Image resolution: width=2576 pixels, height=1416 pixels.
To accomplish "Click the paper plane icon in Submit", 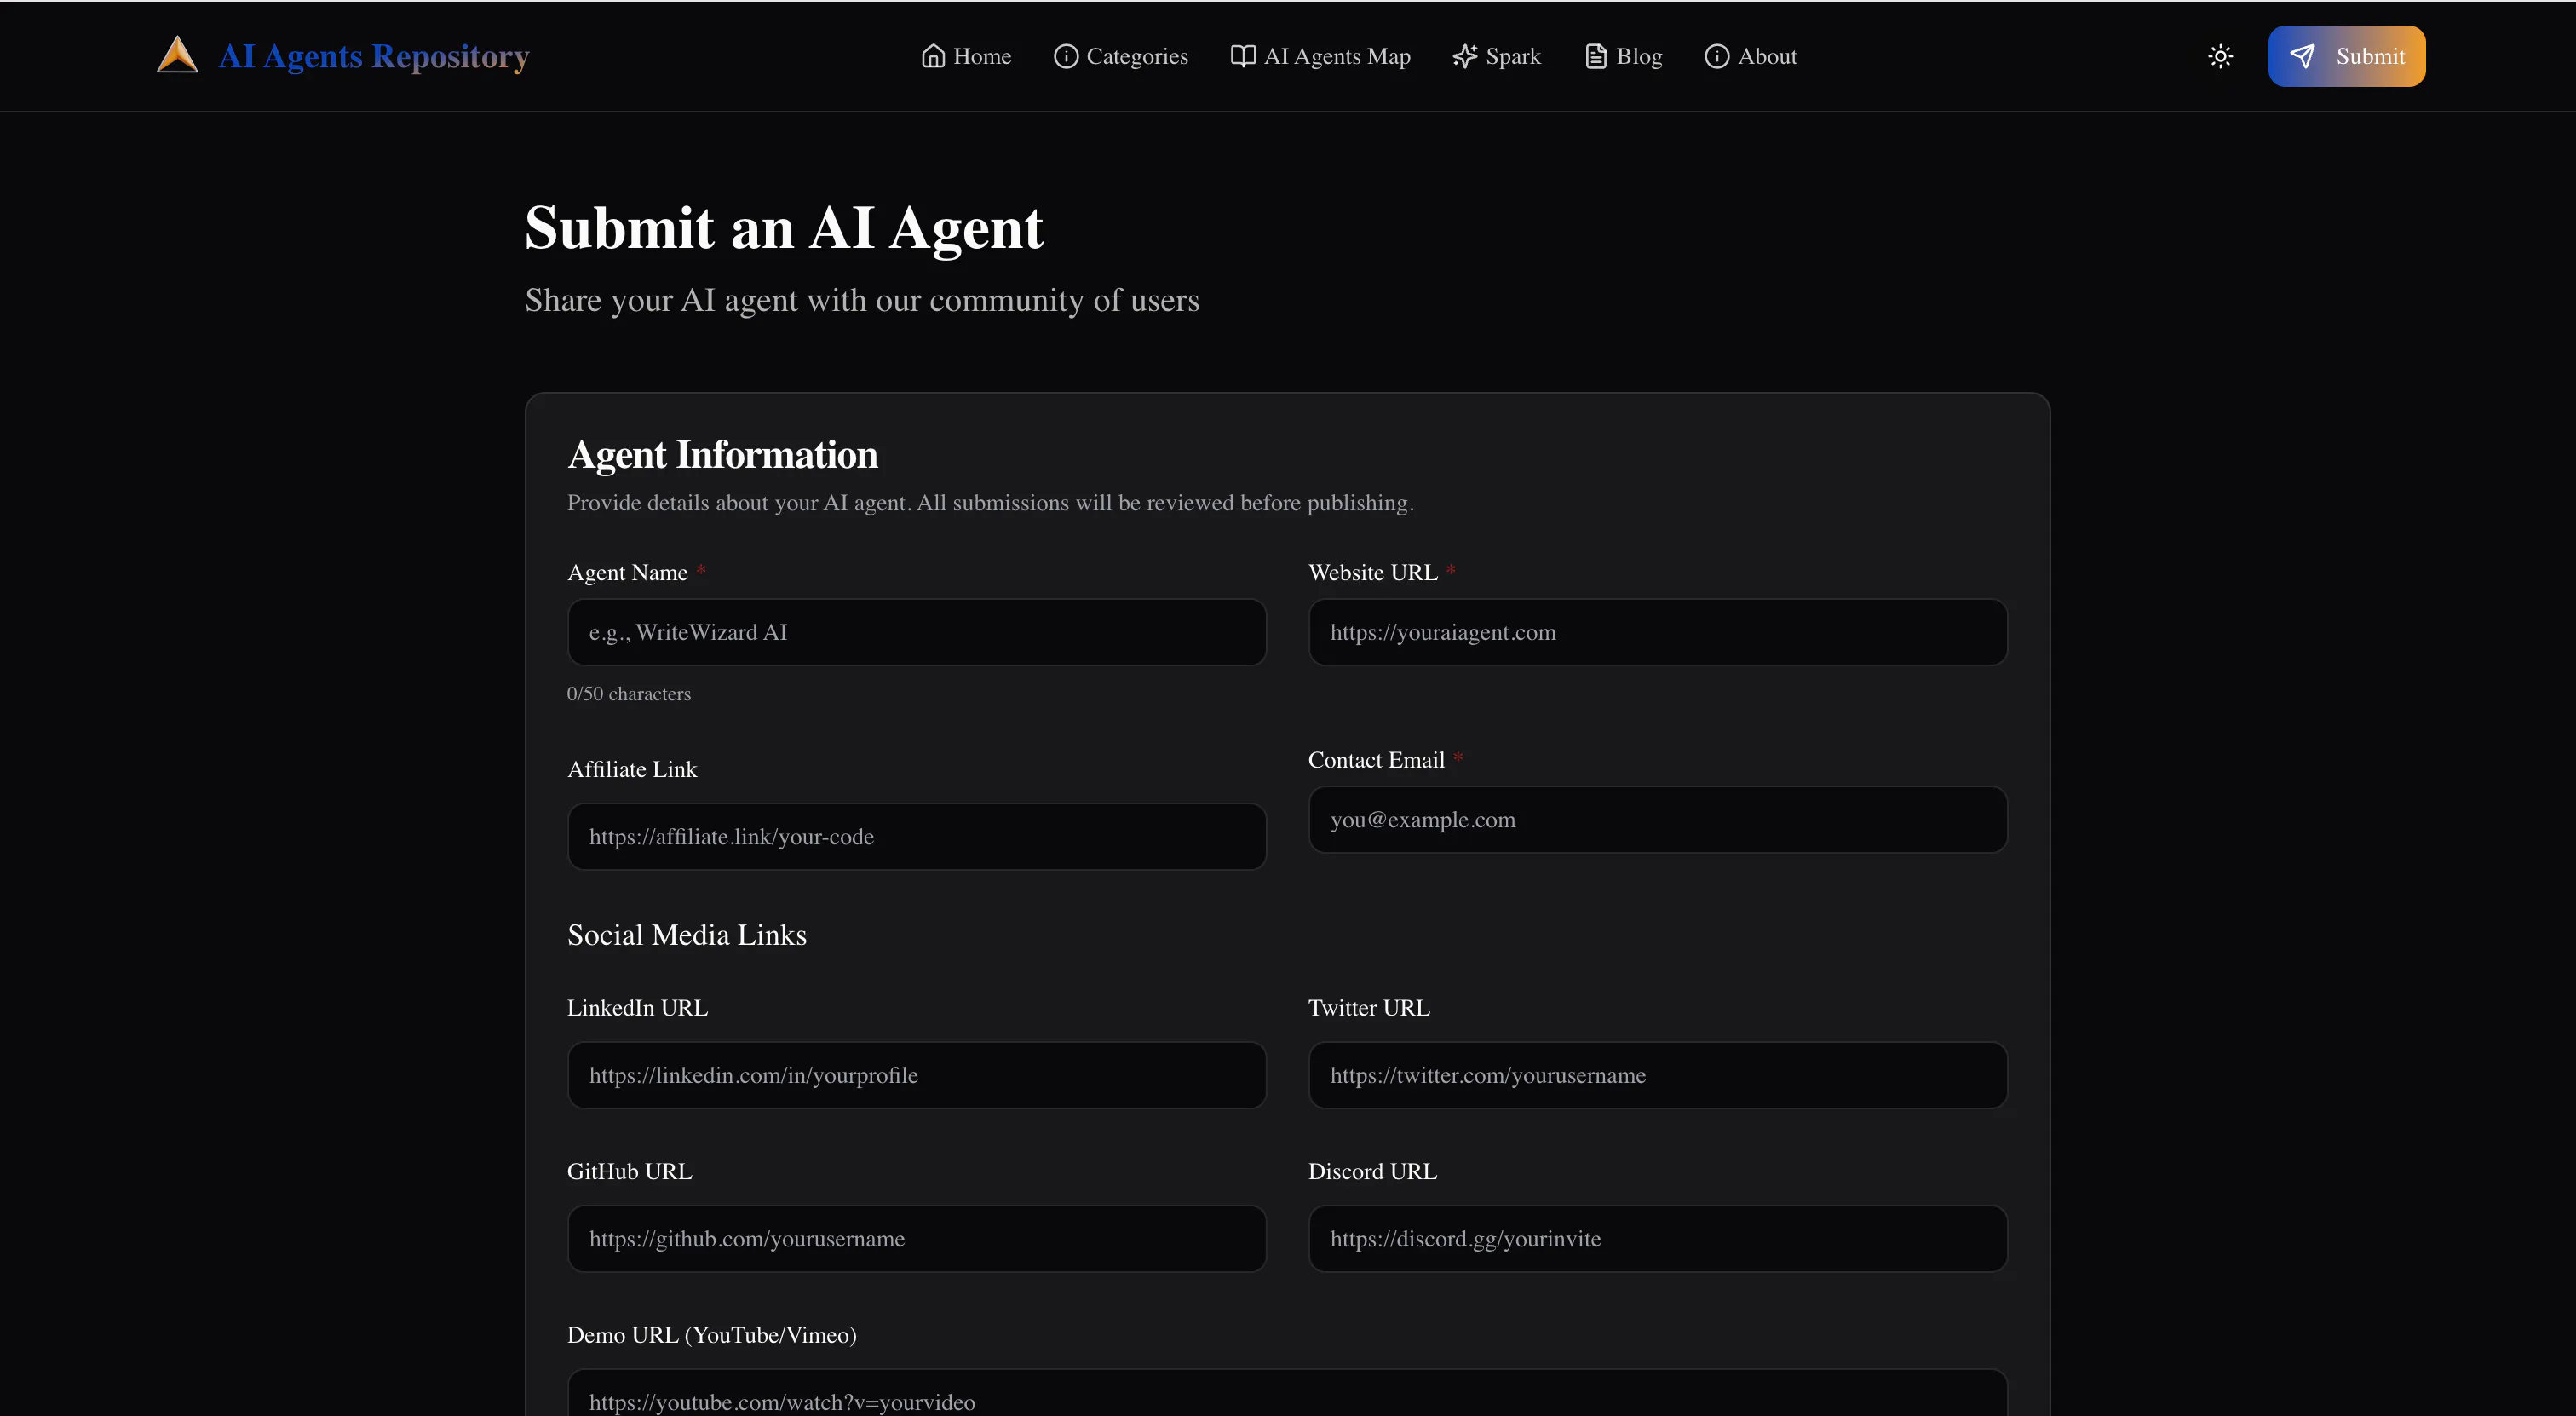I will pos(2302,56).
